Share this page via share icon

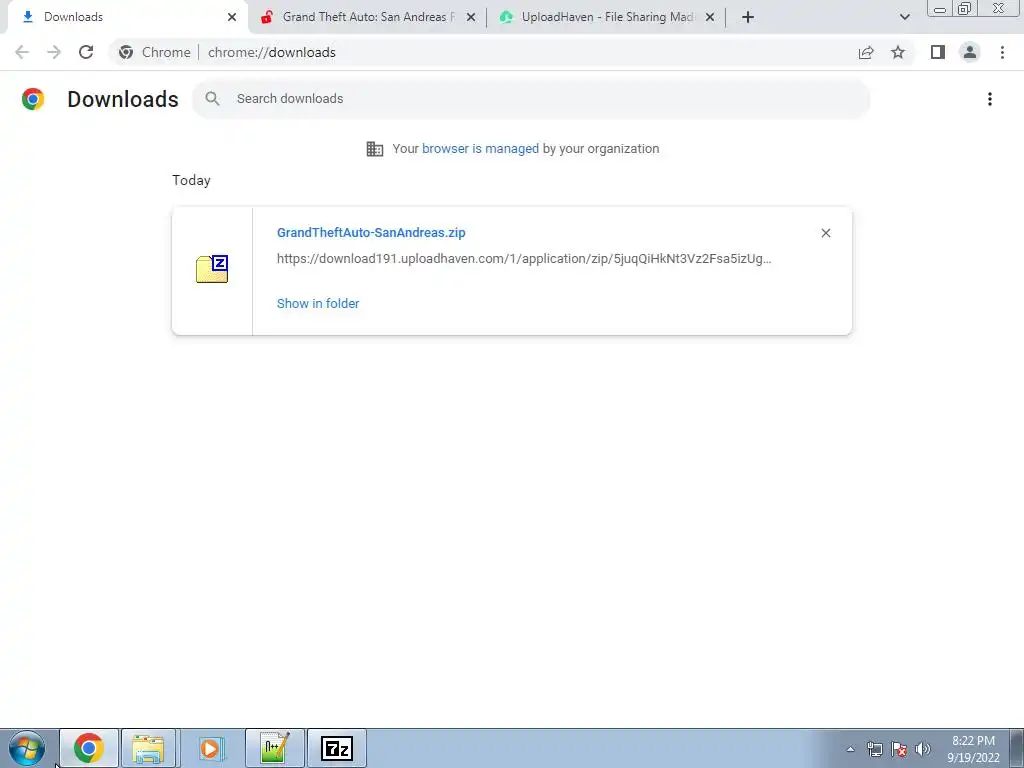tap(866, 52)
